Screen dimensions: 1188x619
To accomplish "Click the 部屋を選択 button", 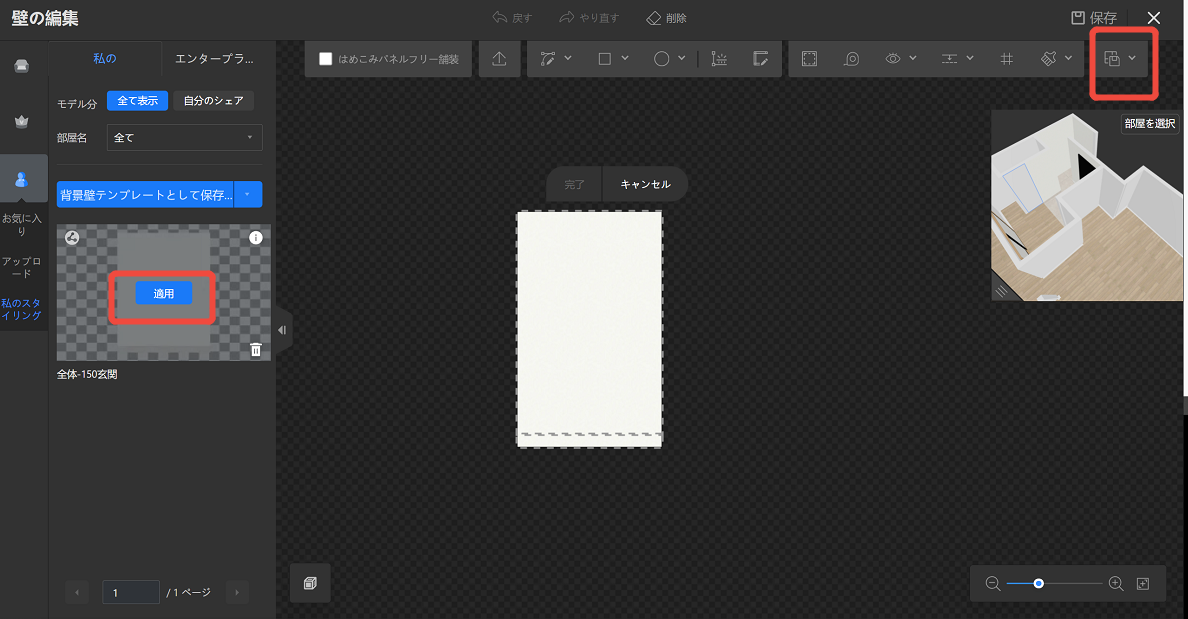I will point(1149,123).
